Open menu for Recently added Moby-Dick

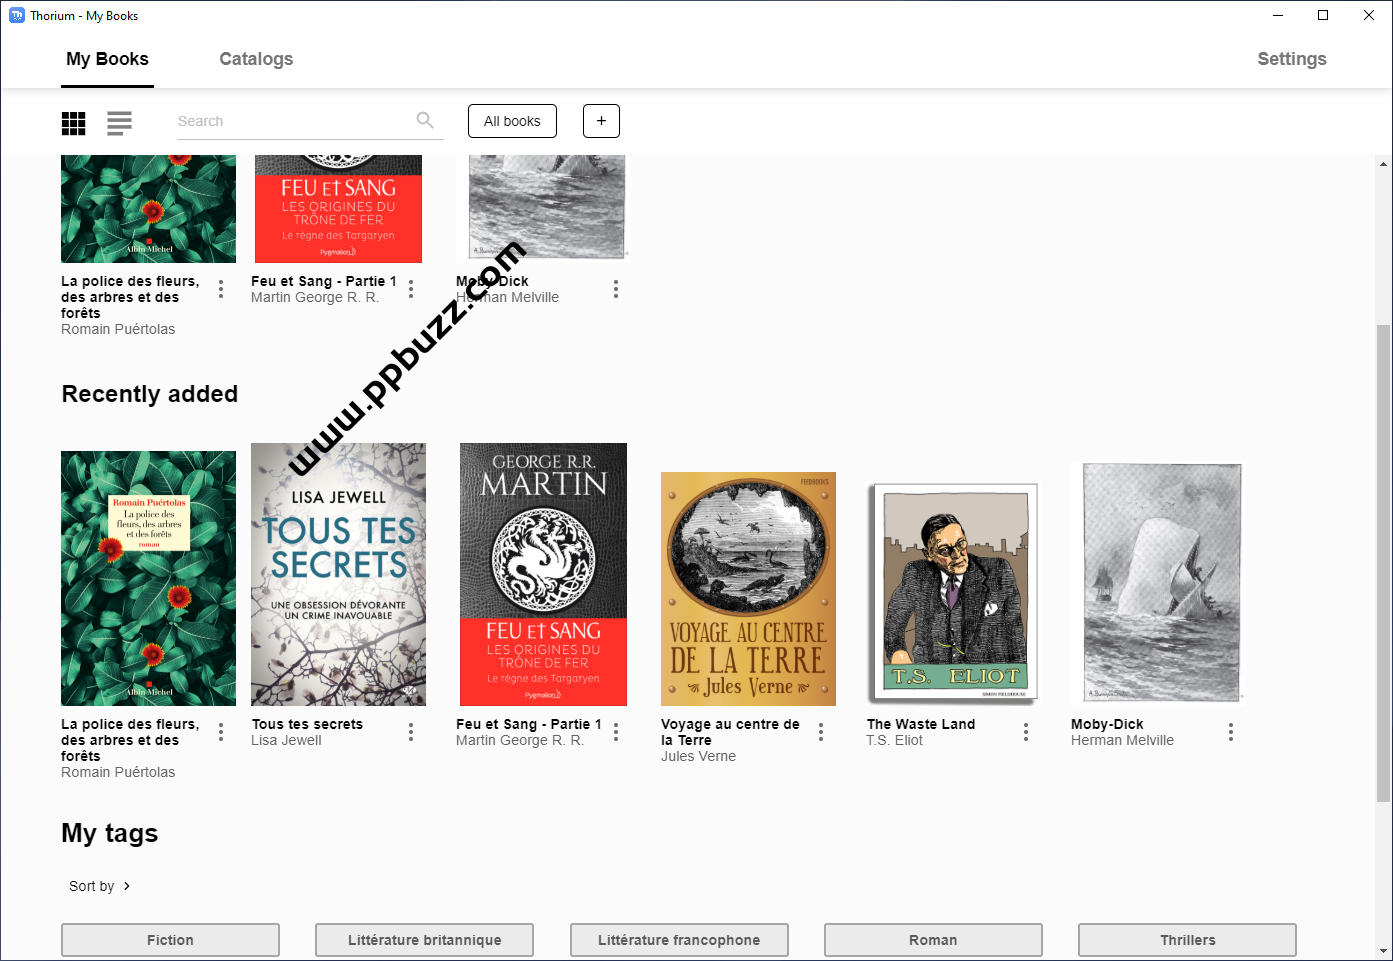(1231, 732)
